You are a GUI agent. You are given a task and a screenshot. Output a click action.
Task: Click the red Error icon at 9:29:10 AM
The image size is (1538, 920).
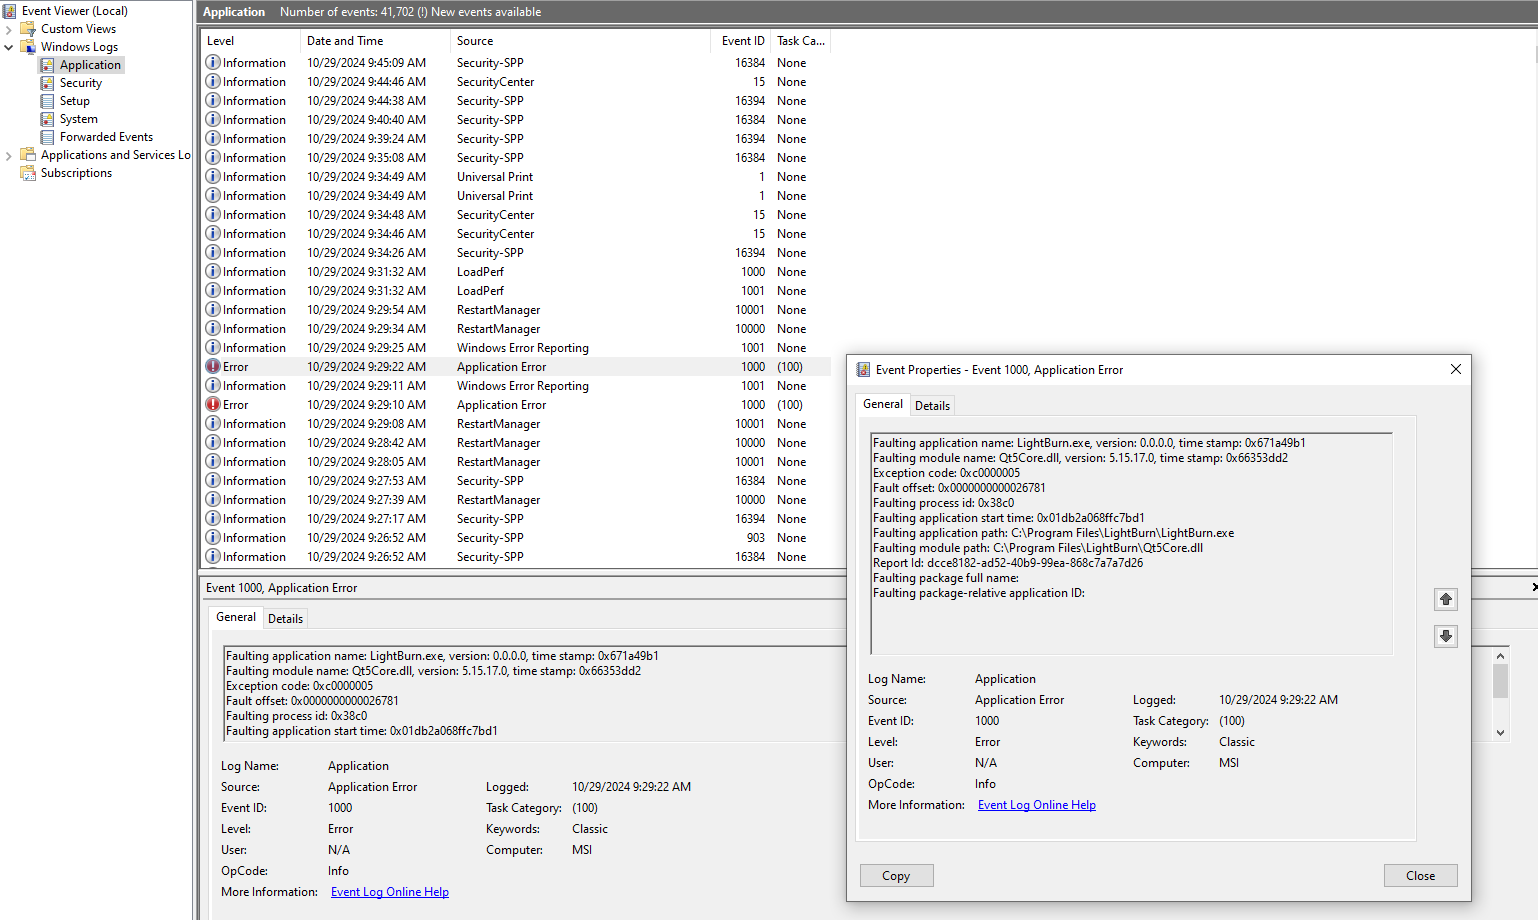click(213, 405)
